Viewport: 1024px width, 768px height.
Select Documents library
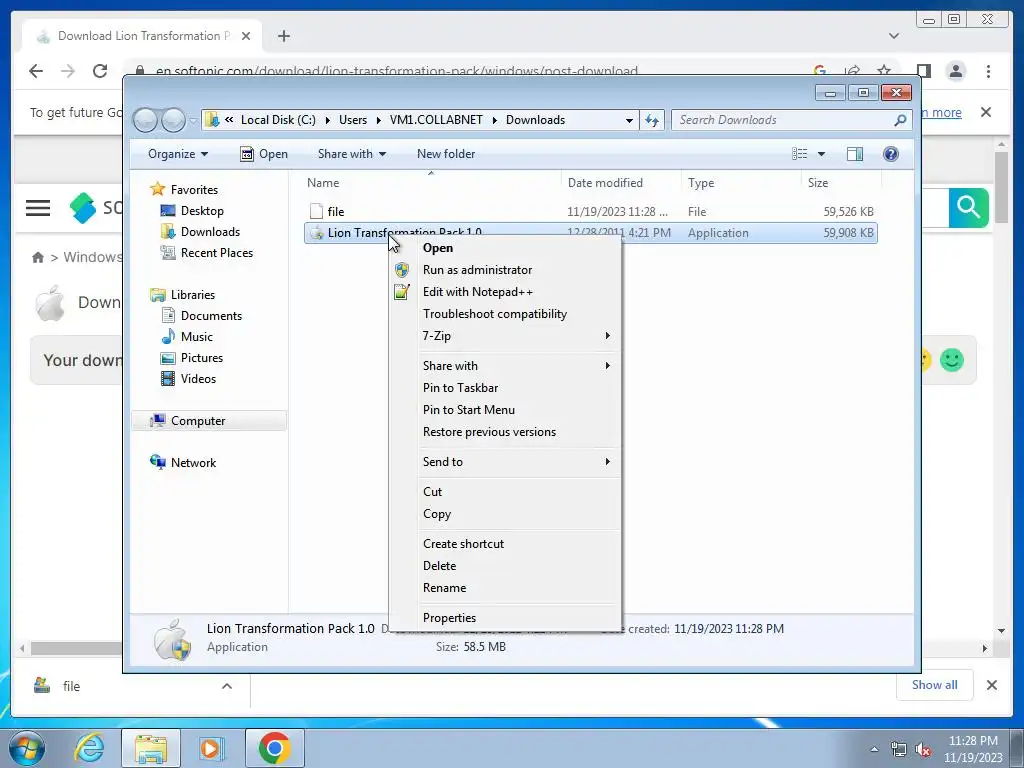pos(211,316)
